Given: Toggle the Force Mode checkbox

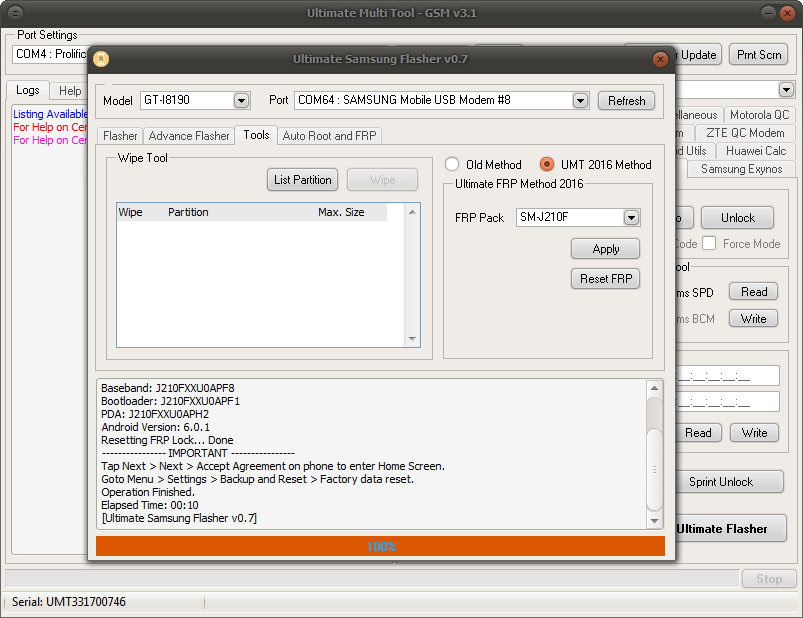Looking at the screenshot, I should click(x=709, y=243).
